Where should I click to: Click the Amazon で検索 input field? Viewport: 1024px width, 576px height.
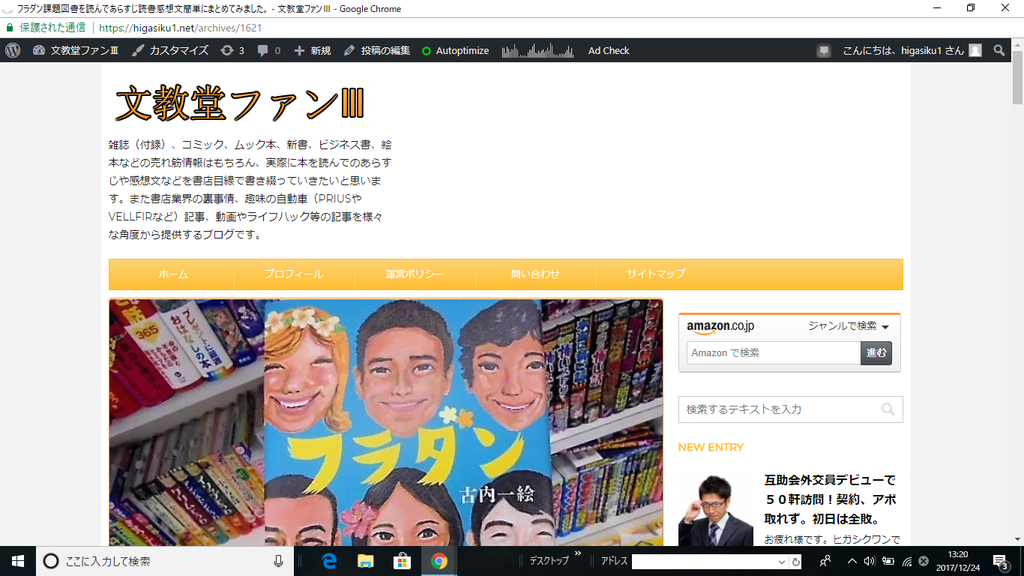pos(773,353)
